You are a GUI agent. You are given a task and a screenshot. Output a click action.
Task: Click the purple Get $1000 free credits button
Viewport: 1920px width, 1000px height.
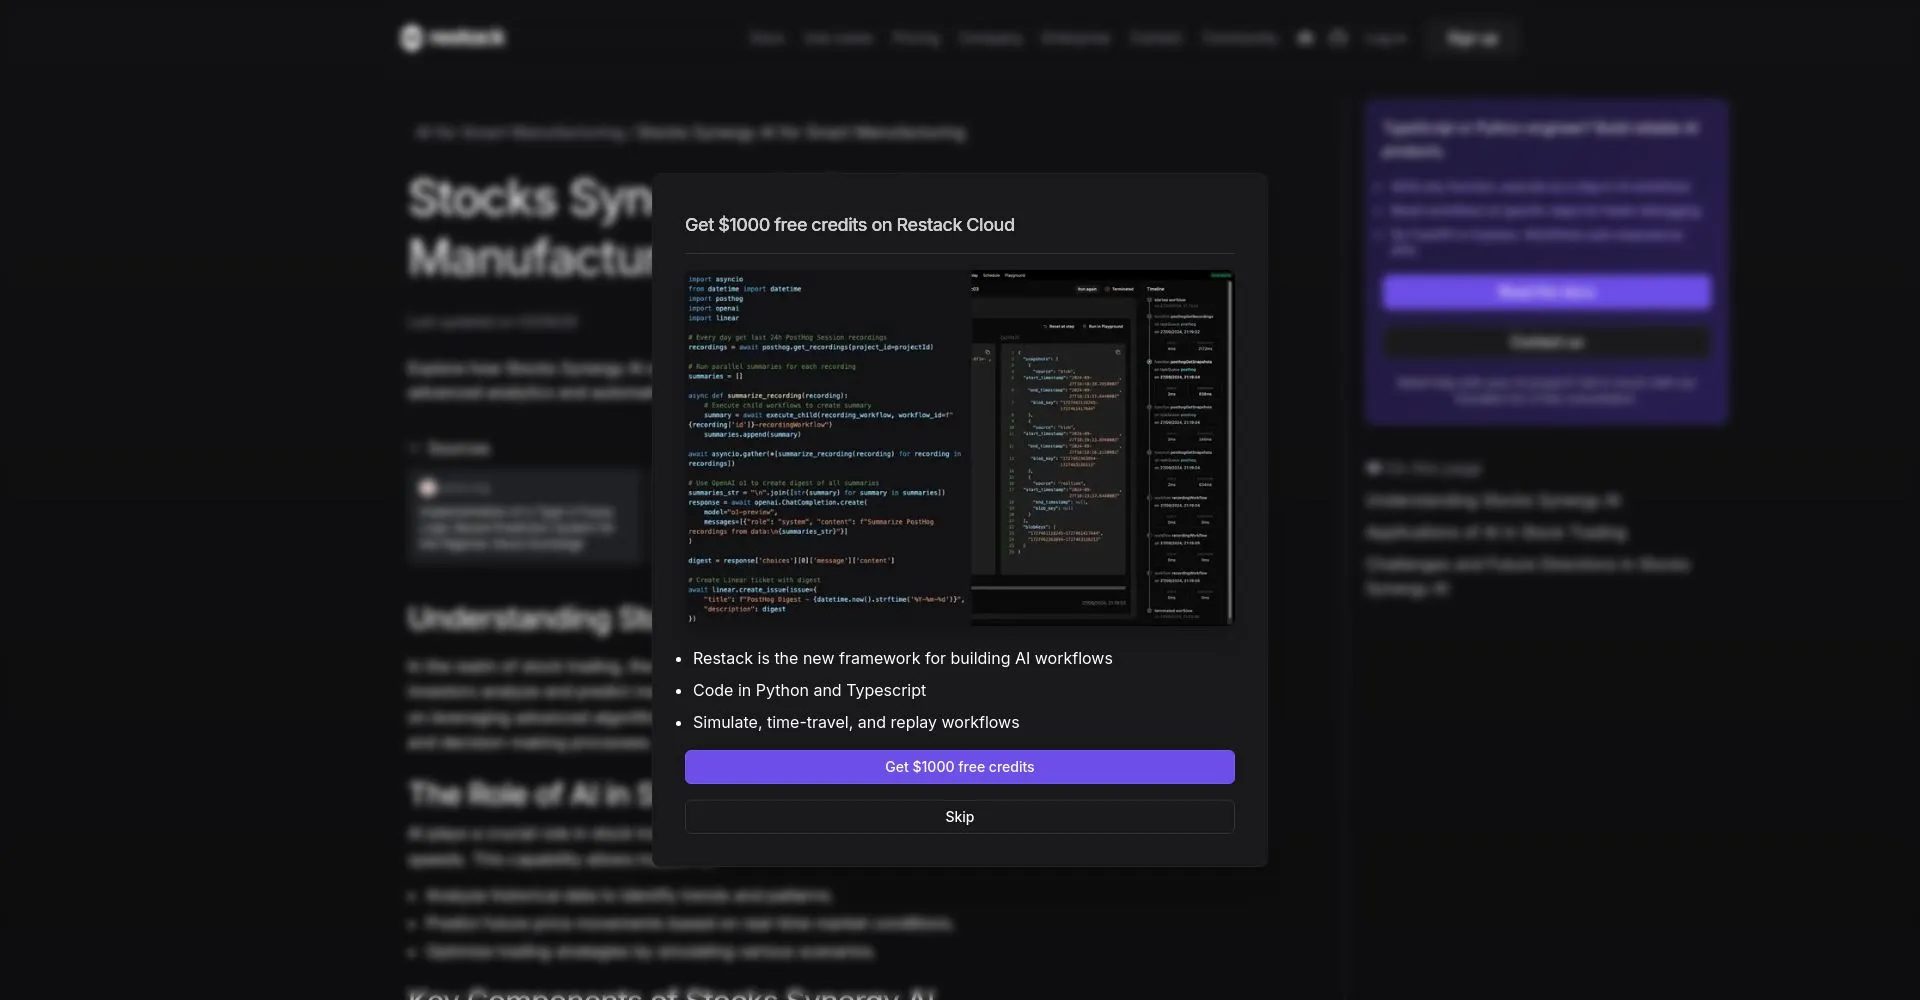click(959, 767)
